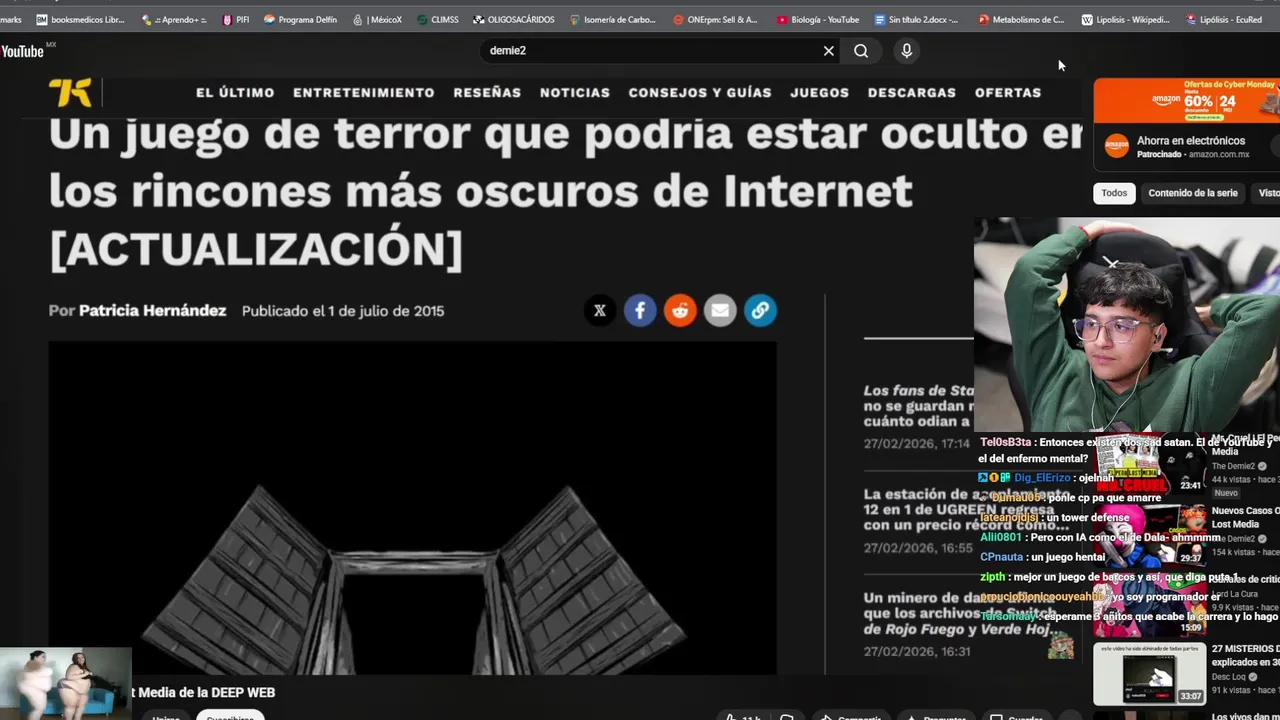Select RESEÑAS in the article navigation
1280x720 pixels.
point(487,92)
